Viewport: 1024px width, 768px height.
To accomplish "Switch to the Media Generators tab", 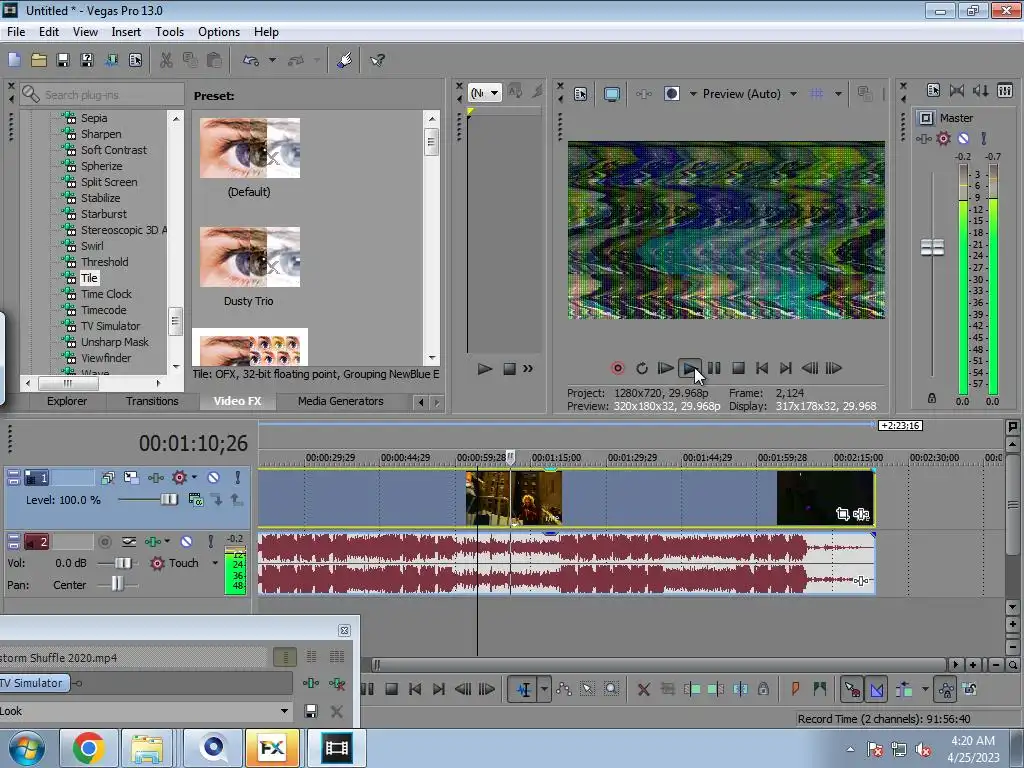I will (340, 401).
